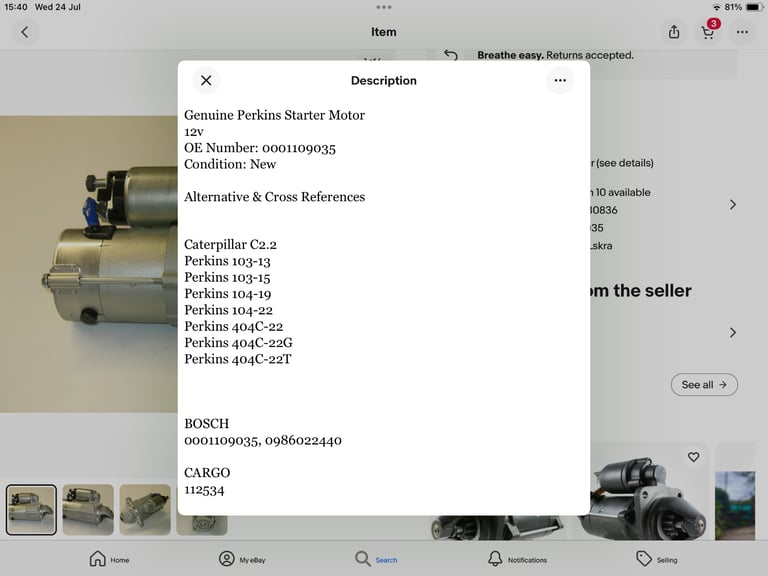Image resolution: width=768 pixels, height=576 pixels.
Task: Open the Notifications tab
Action: [x=517, y=559]
